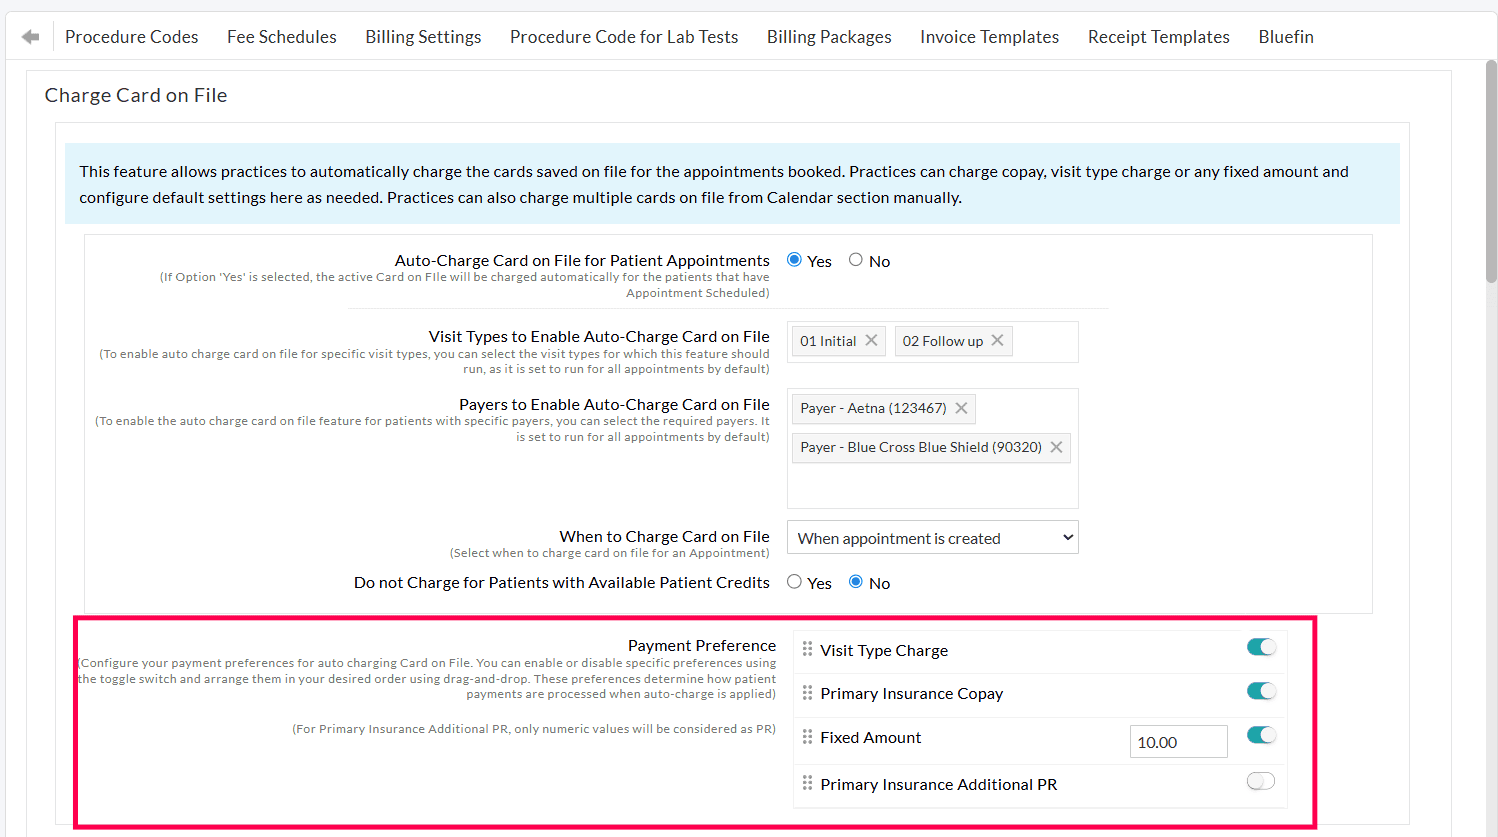
Task: Click the back arrow navigation icon
Action: (29, 35)
